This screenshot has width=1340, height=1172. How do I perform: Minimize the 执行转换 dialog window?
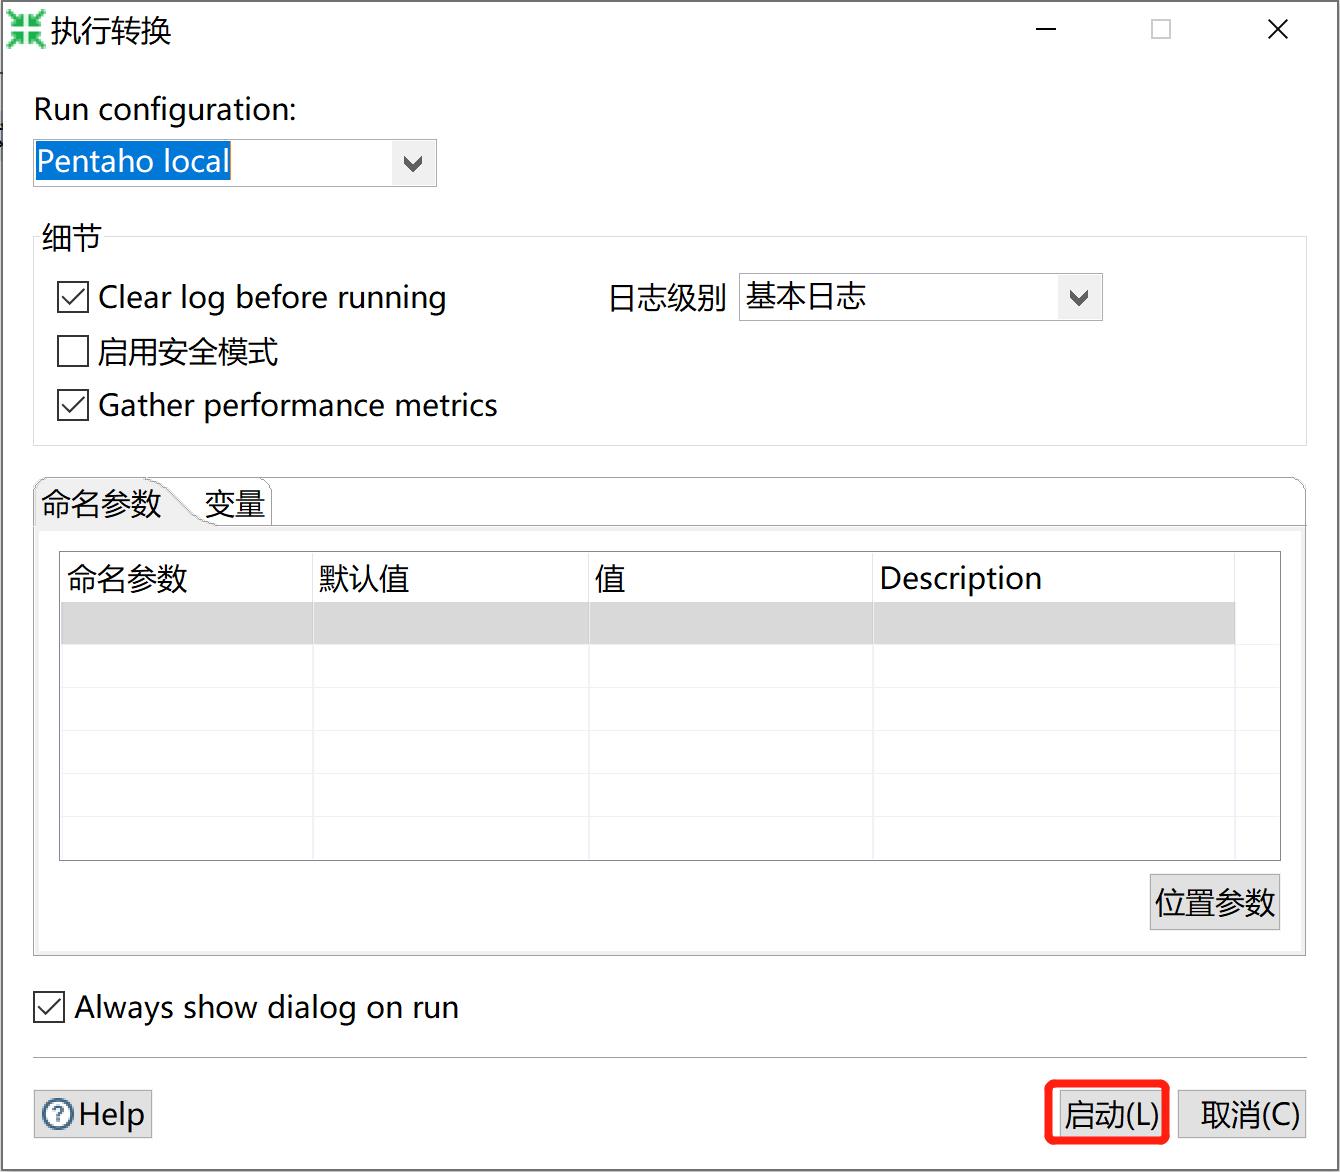(x=1046, y=30)
